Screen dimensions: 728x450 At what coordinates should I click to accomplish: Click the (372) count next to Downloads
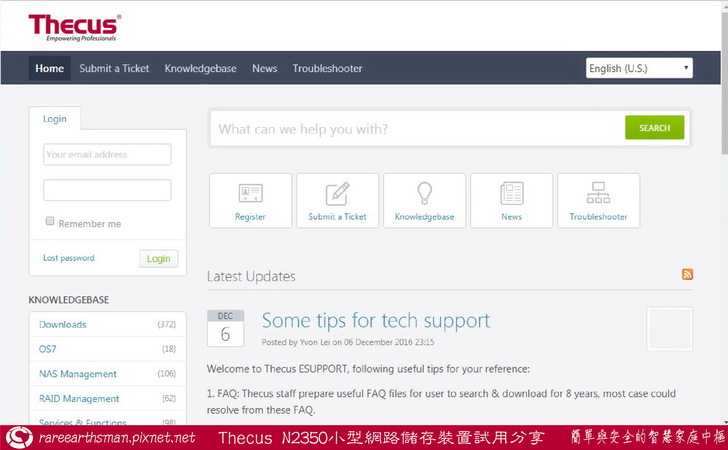(167, 324)
